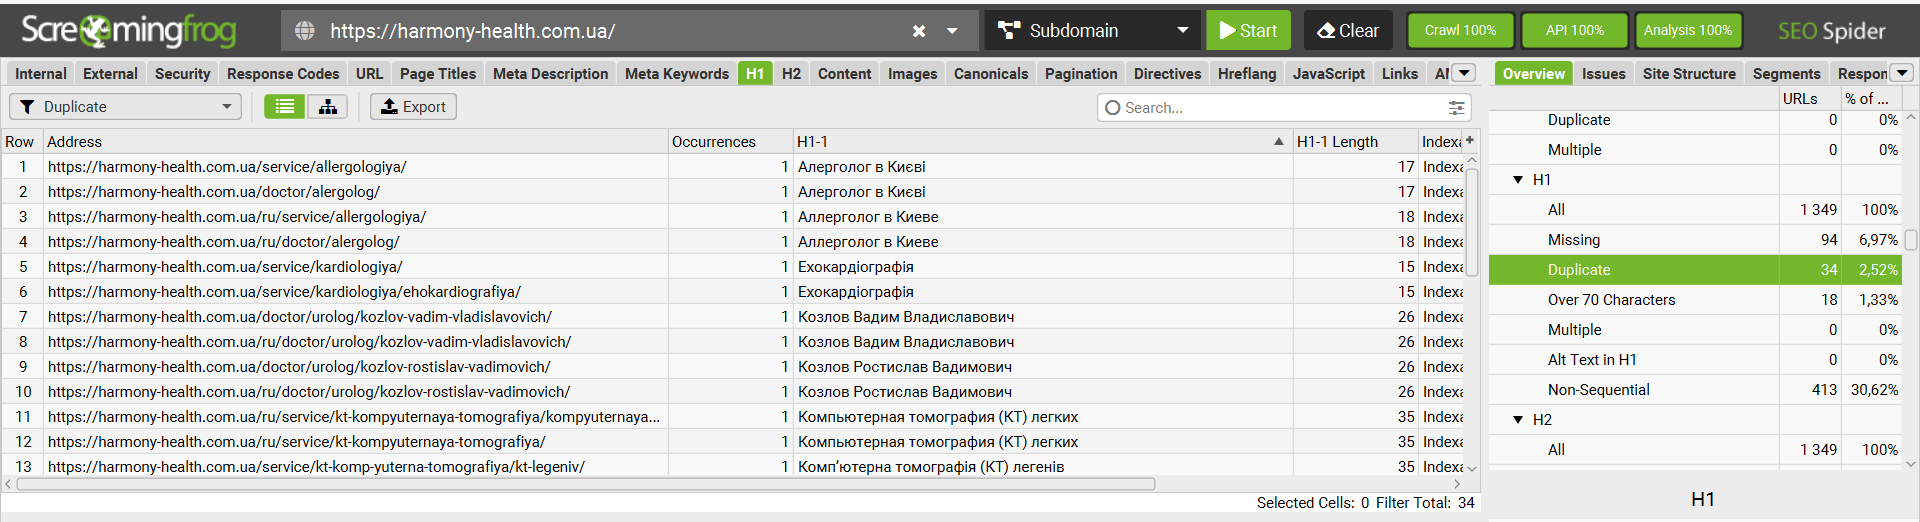Open the Page Titles tab
This screenshot has width=1920, height=522.
click(437, 74)
